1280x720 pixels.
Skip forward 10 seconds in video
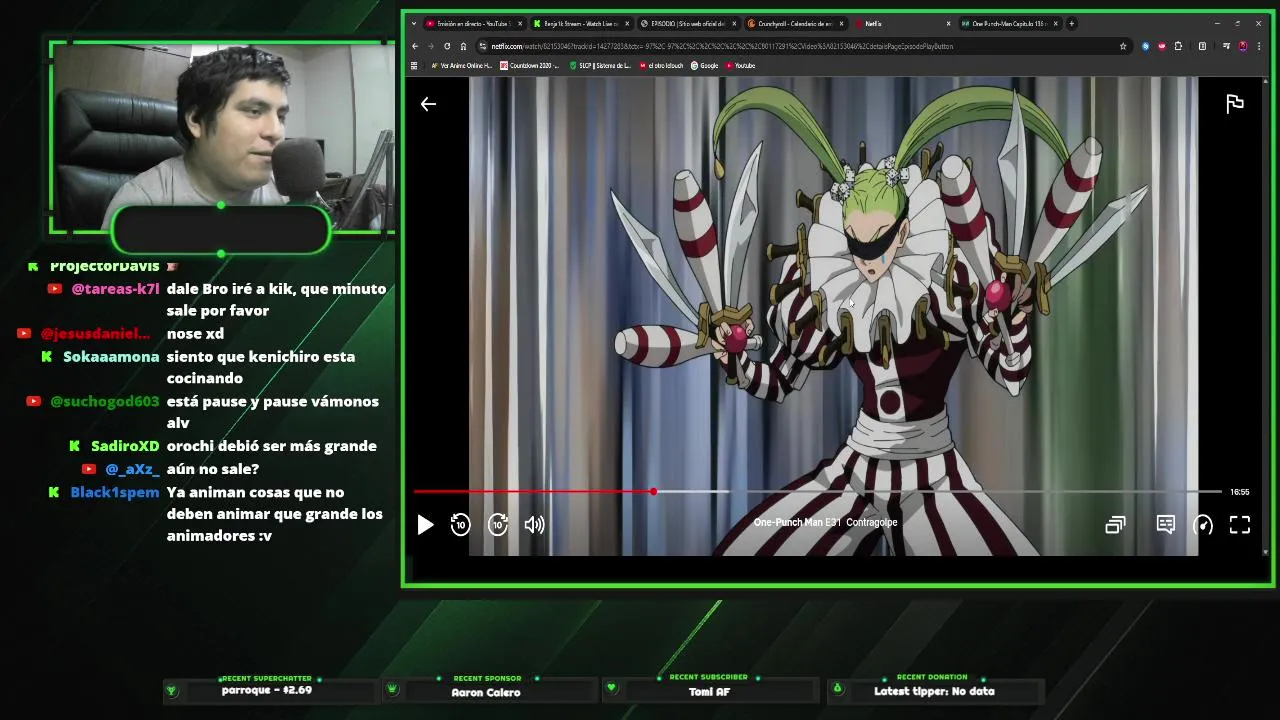498,525
